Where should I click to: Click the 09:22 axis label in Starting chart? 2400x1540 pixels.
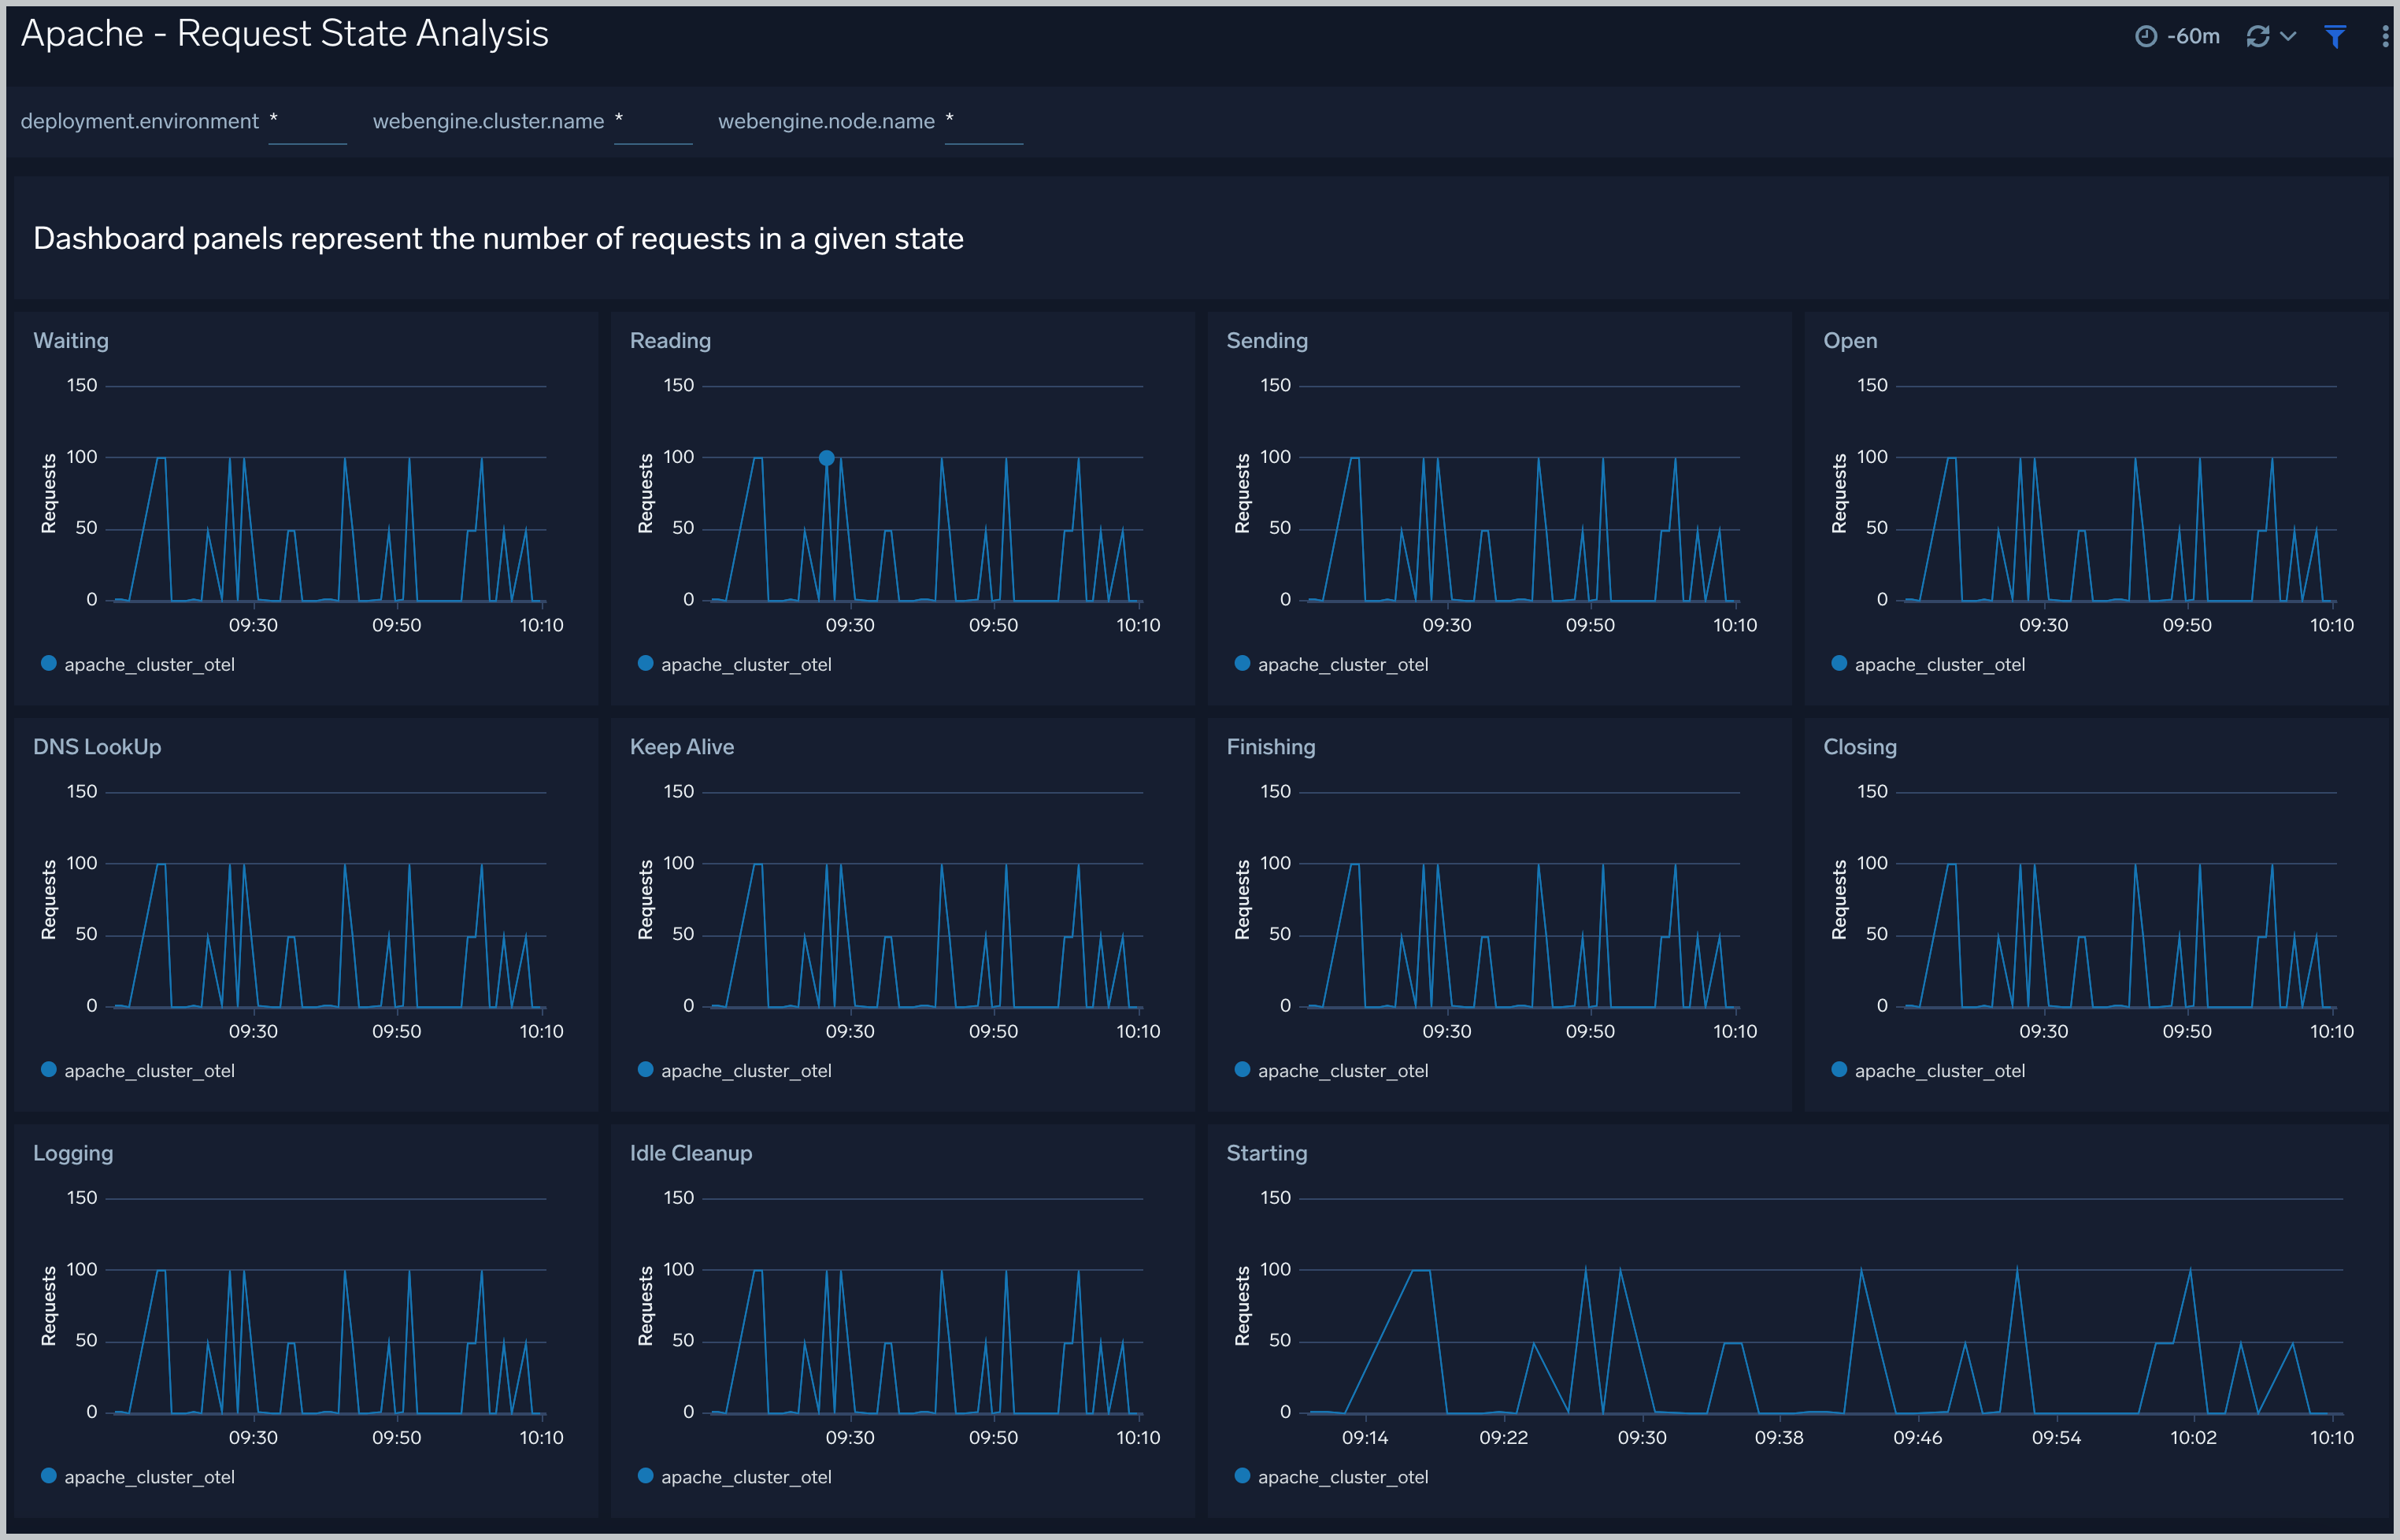click(x=1503, y=1437)
